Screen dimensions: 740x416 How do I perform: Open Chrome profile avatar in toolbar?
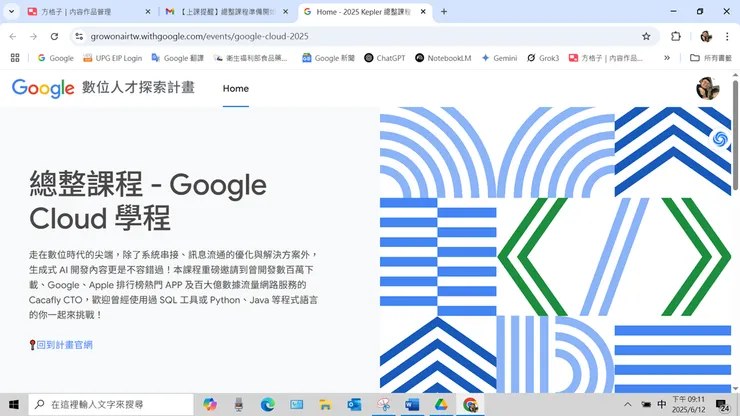706,36
